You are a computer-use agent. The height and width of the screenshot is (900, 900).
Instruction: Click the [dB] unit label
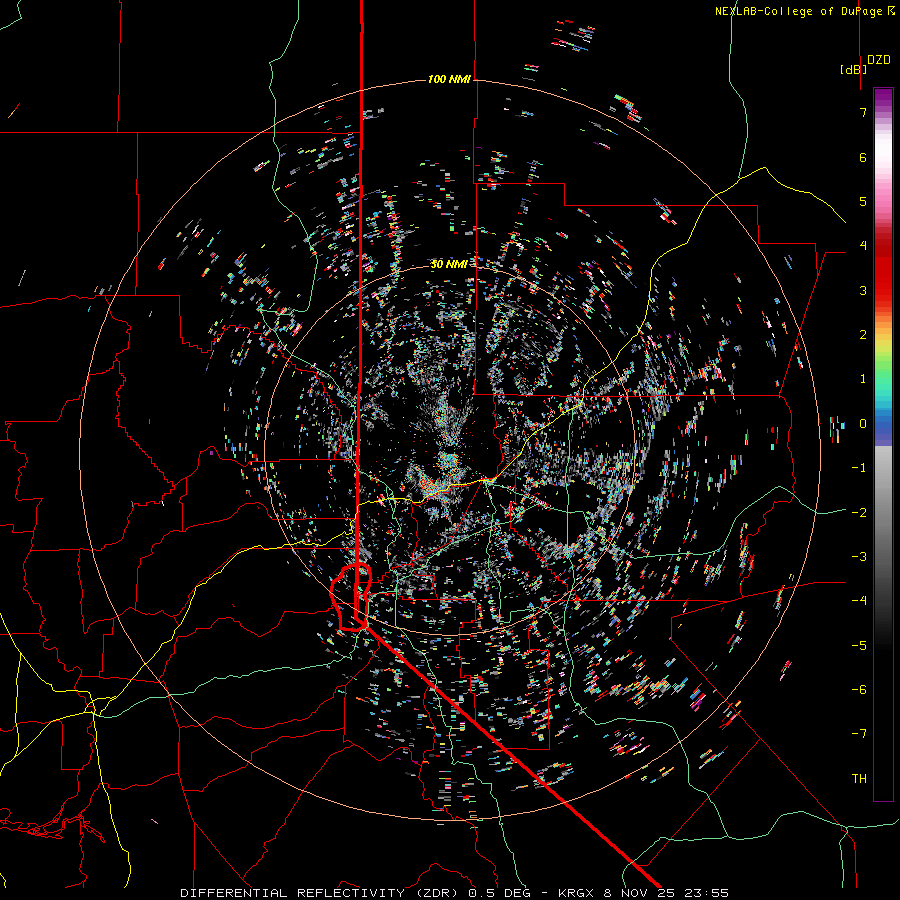point(853,69)
